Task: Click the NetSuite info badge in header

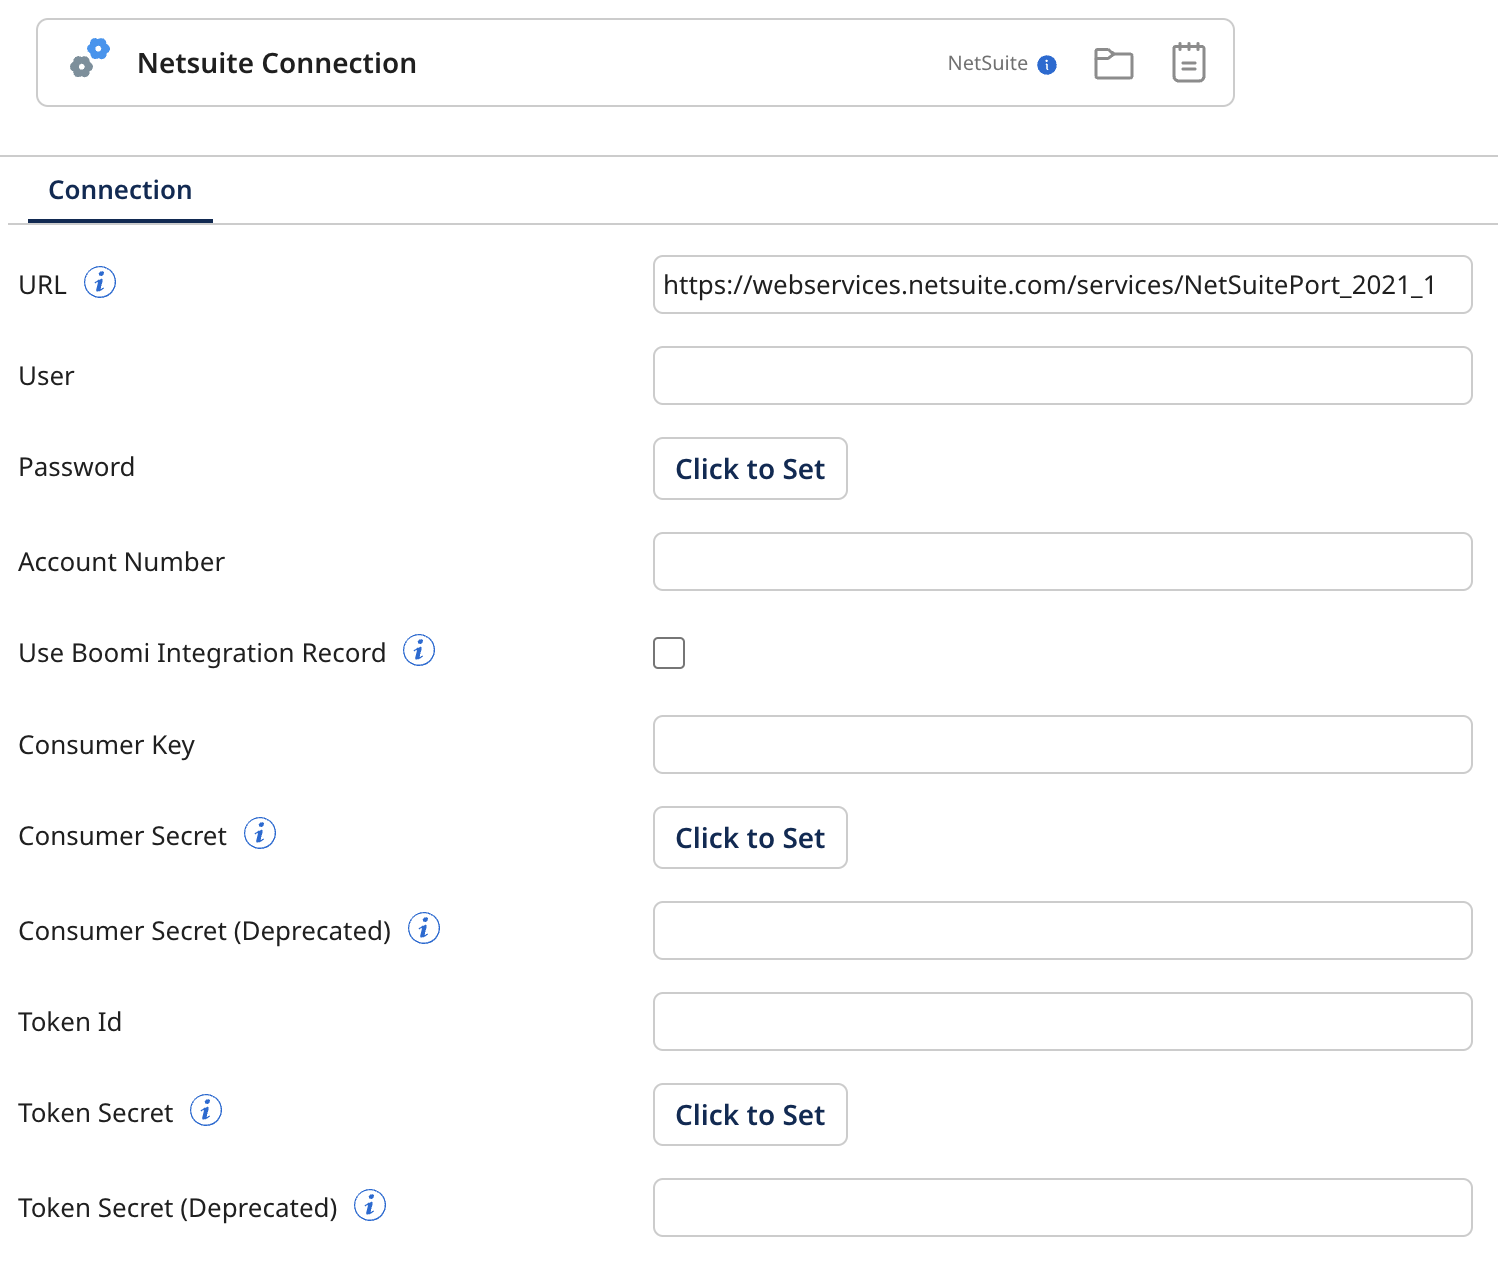Action: 1047,63
